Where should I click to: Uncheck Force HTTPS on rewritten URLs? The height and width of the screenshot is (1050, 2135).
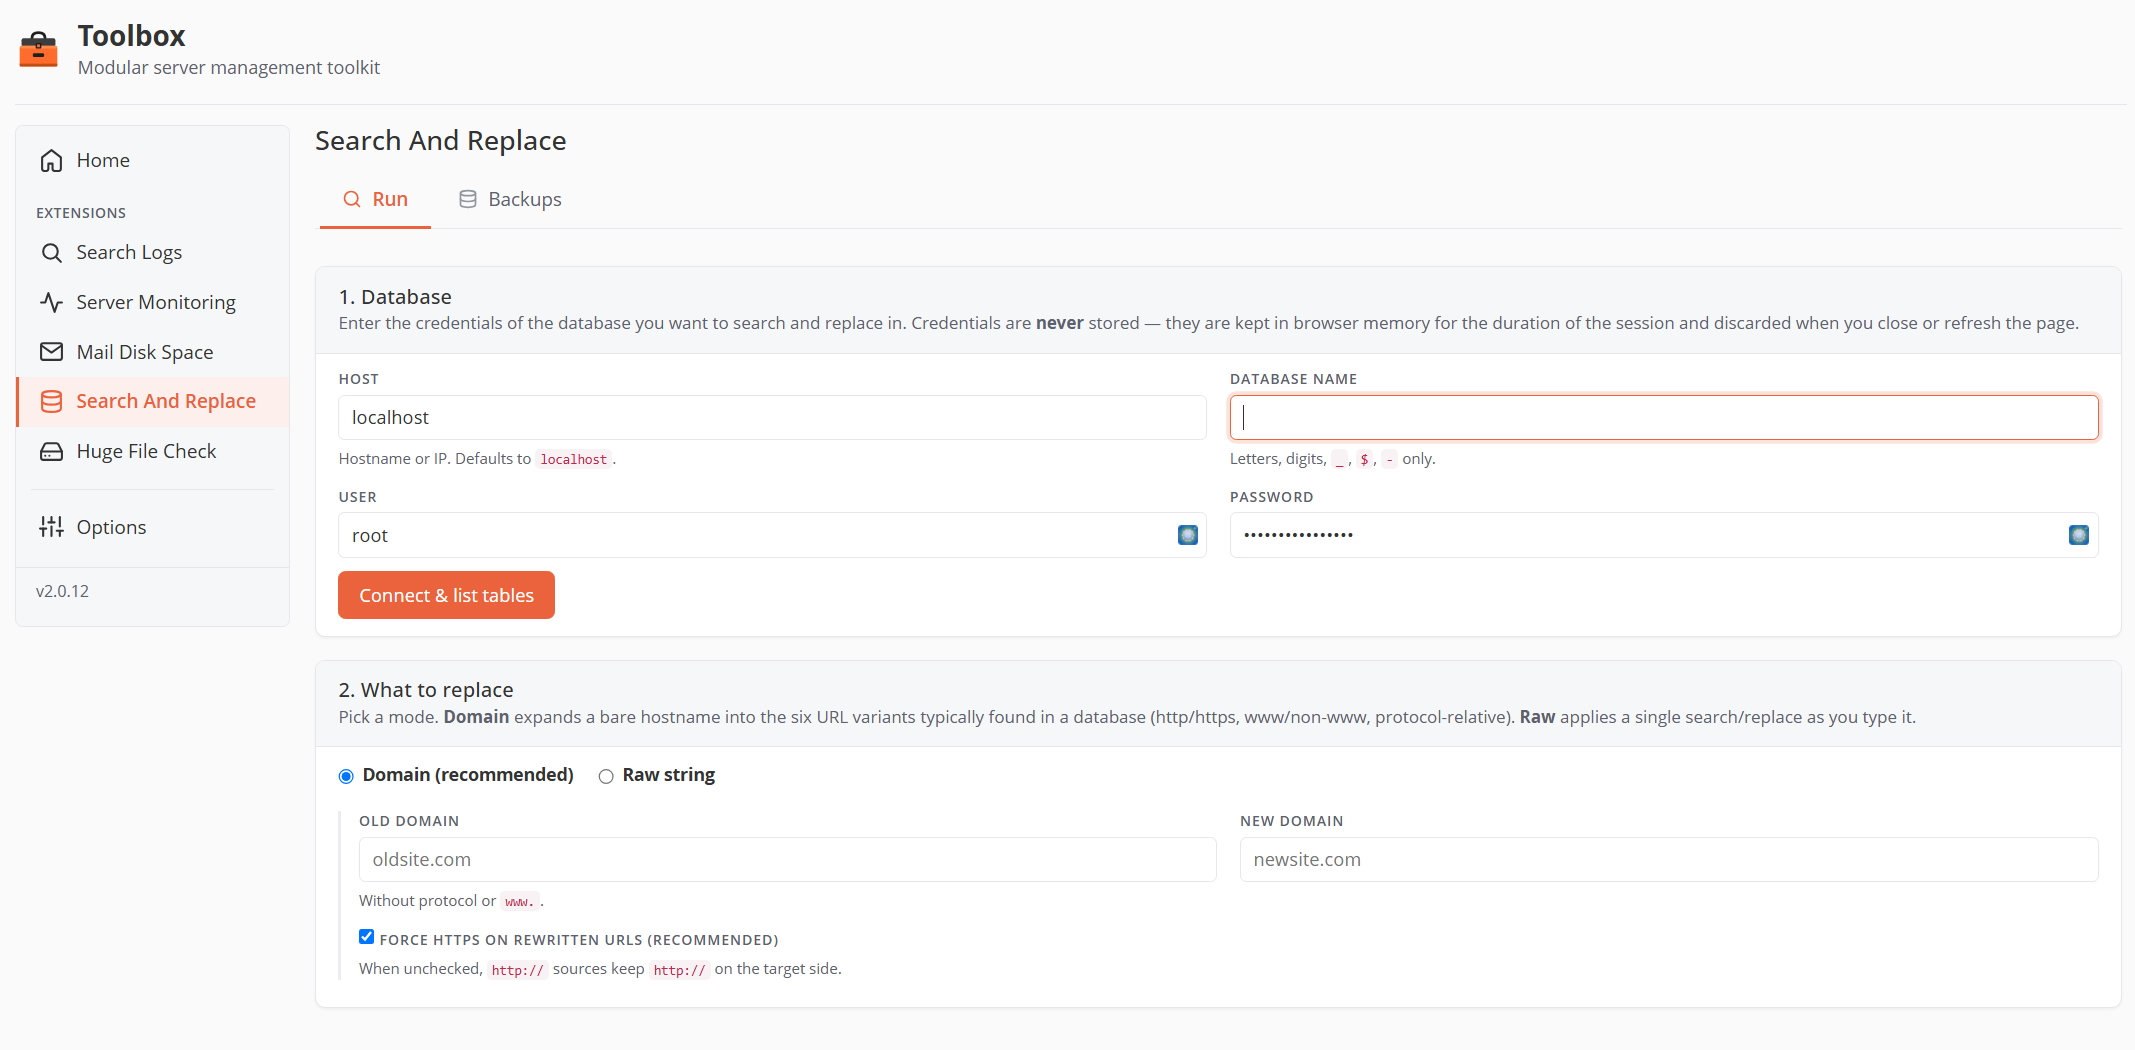pyautogui.click(x=366, y=937)
